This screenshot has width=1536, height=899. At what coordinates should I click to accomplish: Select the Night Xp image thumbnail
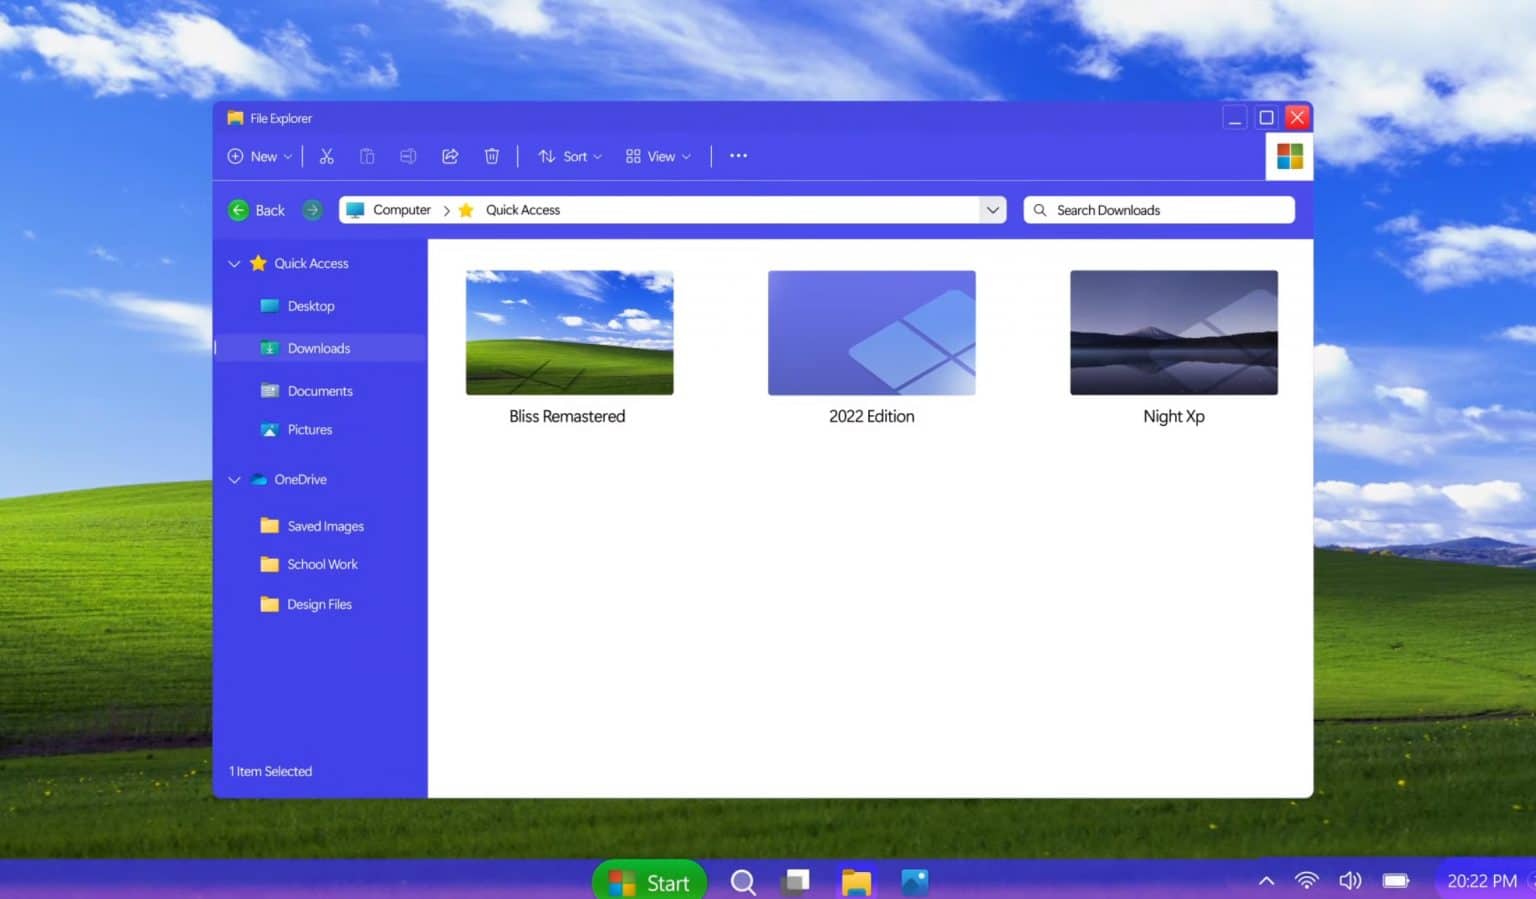pyautogui.click(x=1173, y=332)
